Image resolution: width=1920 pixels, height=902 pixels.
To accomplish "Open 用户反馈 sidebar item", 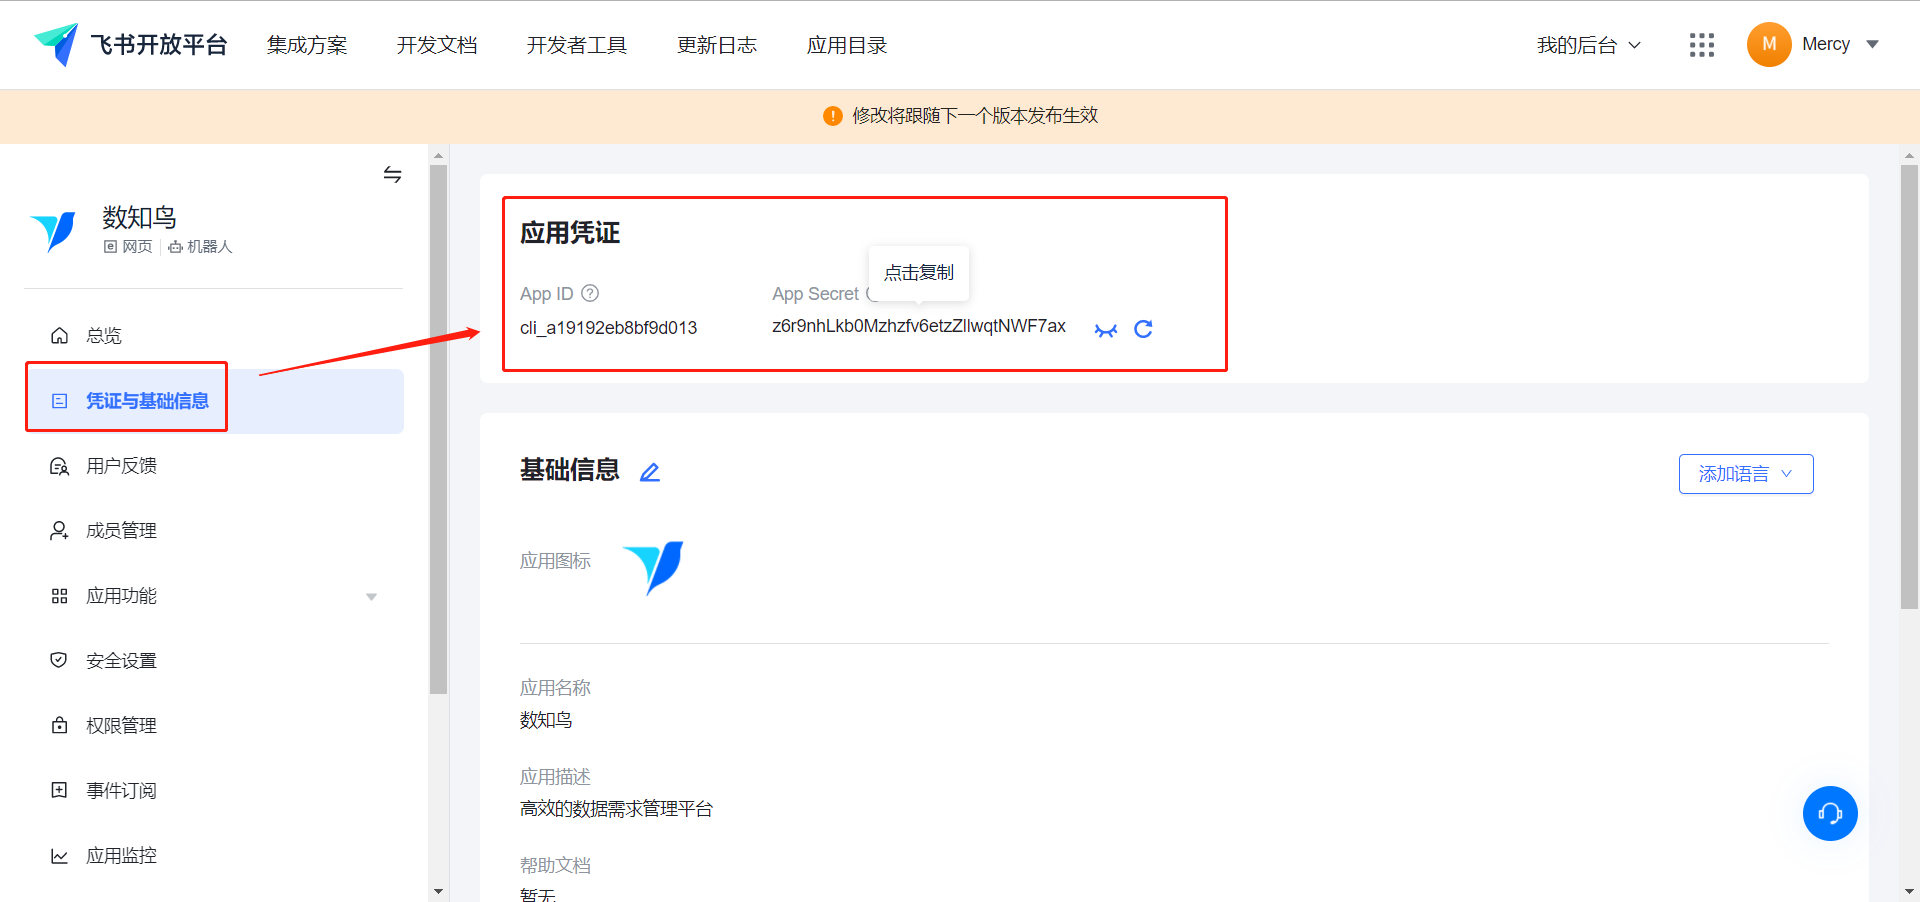I will coord(214,466).
